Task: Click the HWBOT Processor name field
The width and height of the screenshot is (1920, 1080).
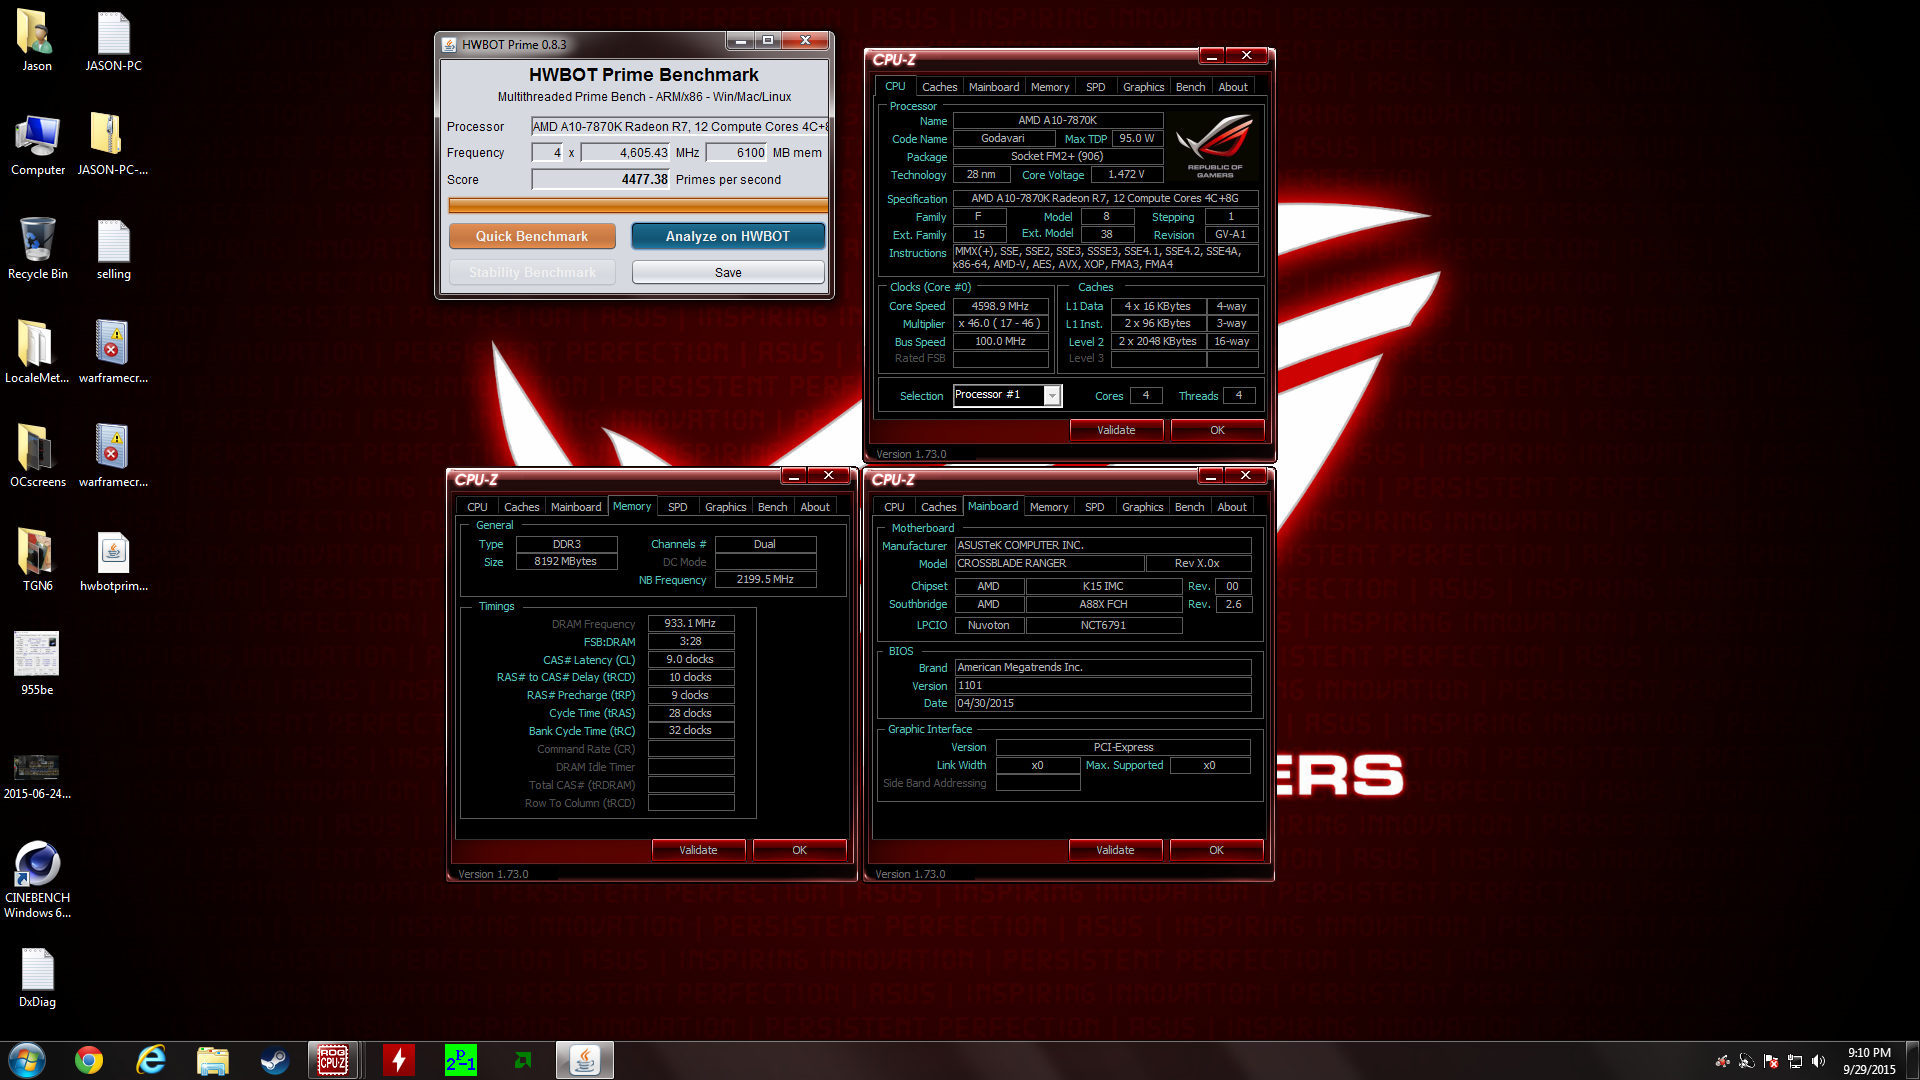Action: click(679, 126)
